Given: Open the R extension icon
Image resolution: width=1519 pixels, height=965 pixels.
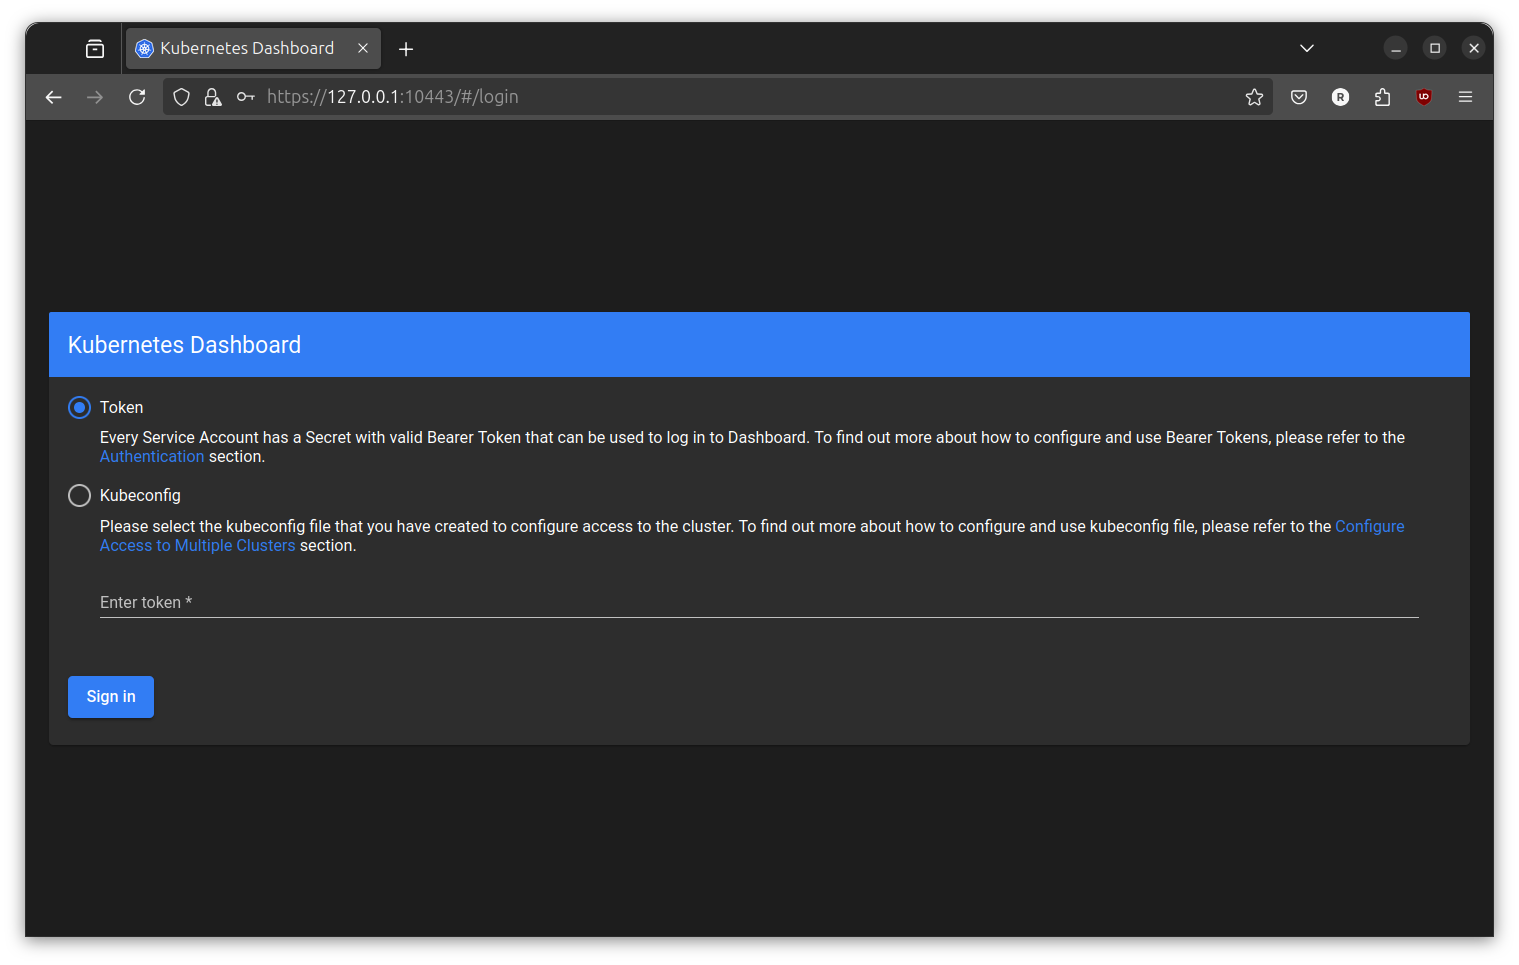Looking at the screenshot, I should pyautogui.click(x=1341, y=97).
